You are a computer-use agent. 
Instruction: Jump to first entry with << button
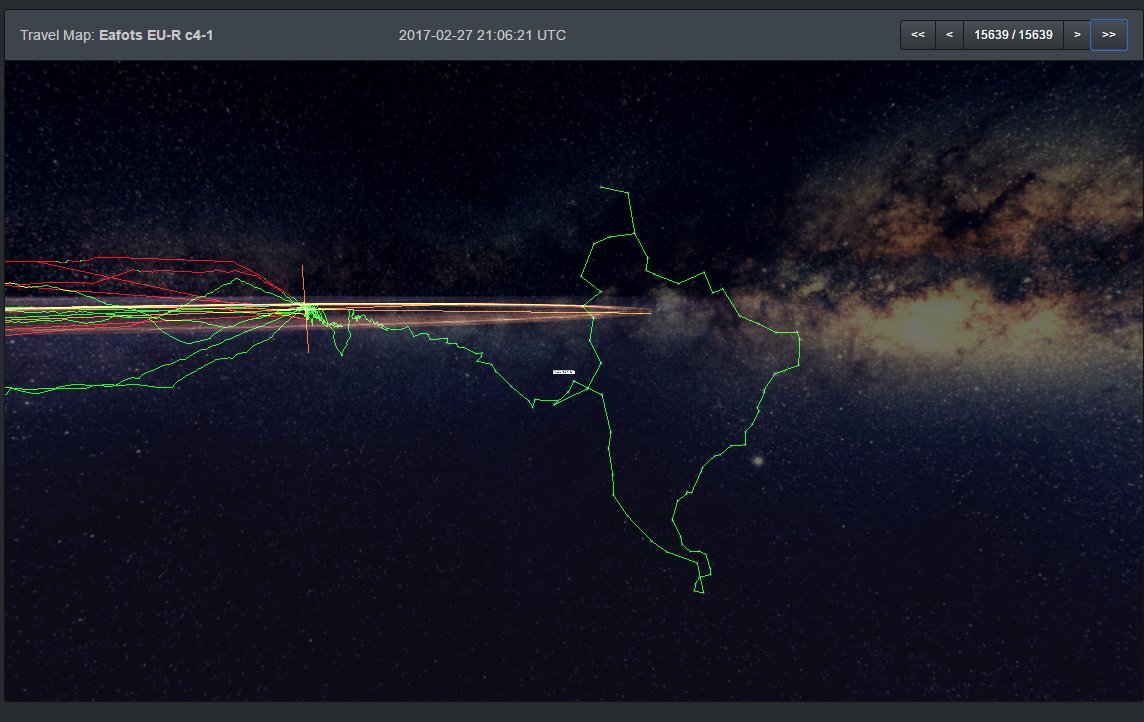918,35
